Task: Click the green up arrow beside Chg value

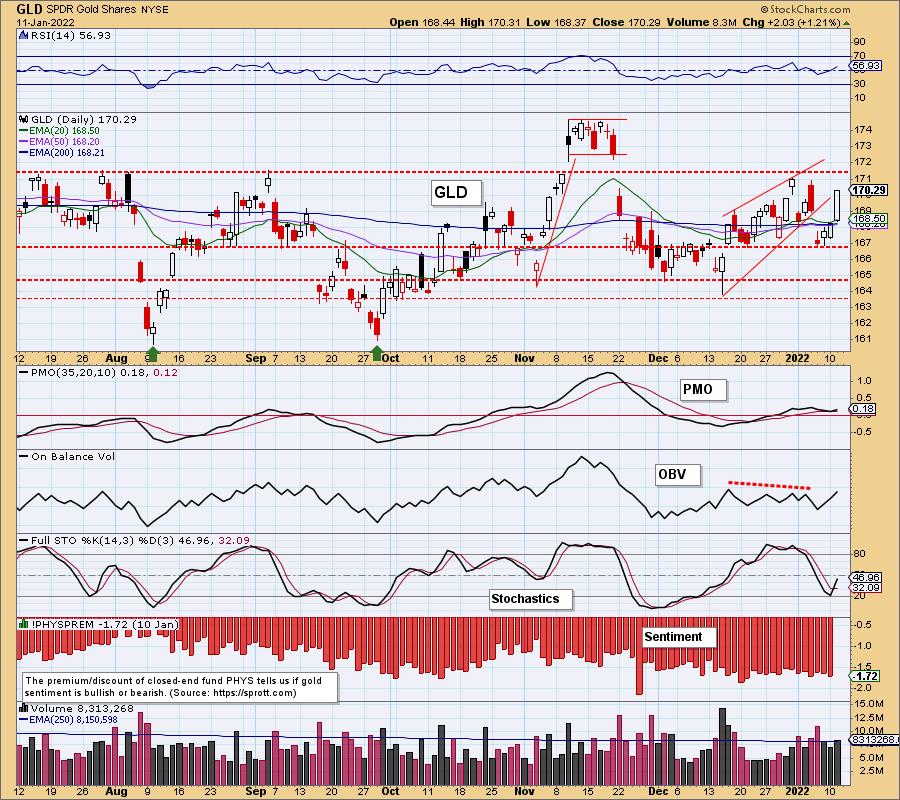Action: click(847, 23)
